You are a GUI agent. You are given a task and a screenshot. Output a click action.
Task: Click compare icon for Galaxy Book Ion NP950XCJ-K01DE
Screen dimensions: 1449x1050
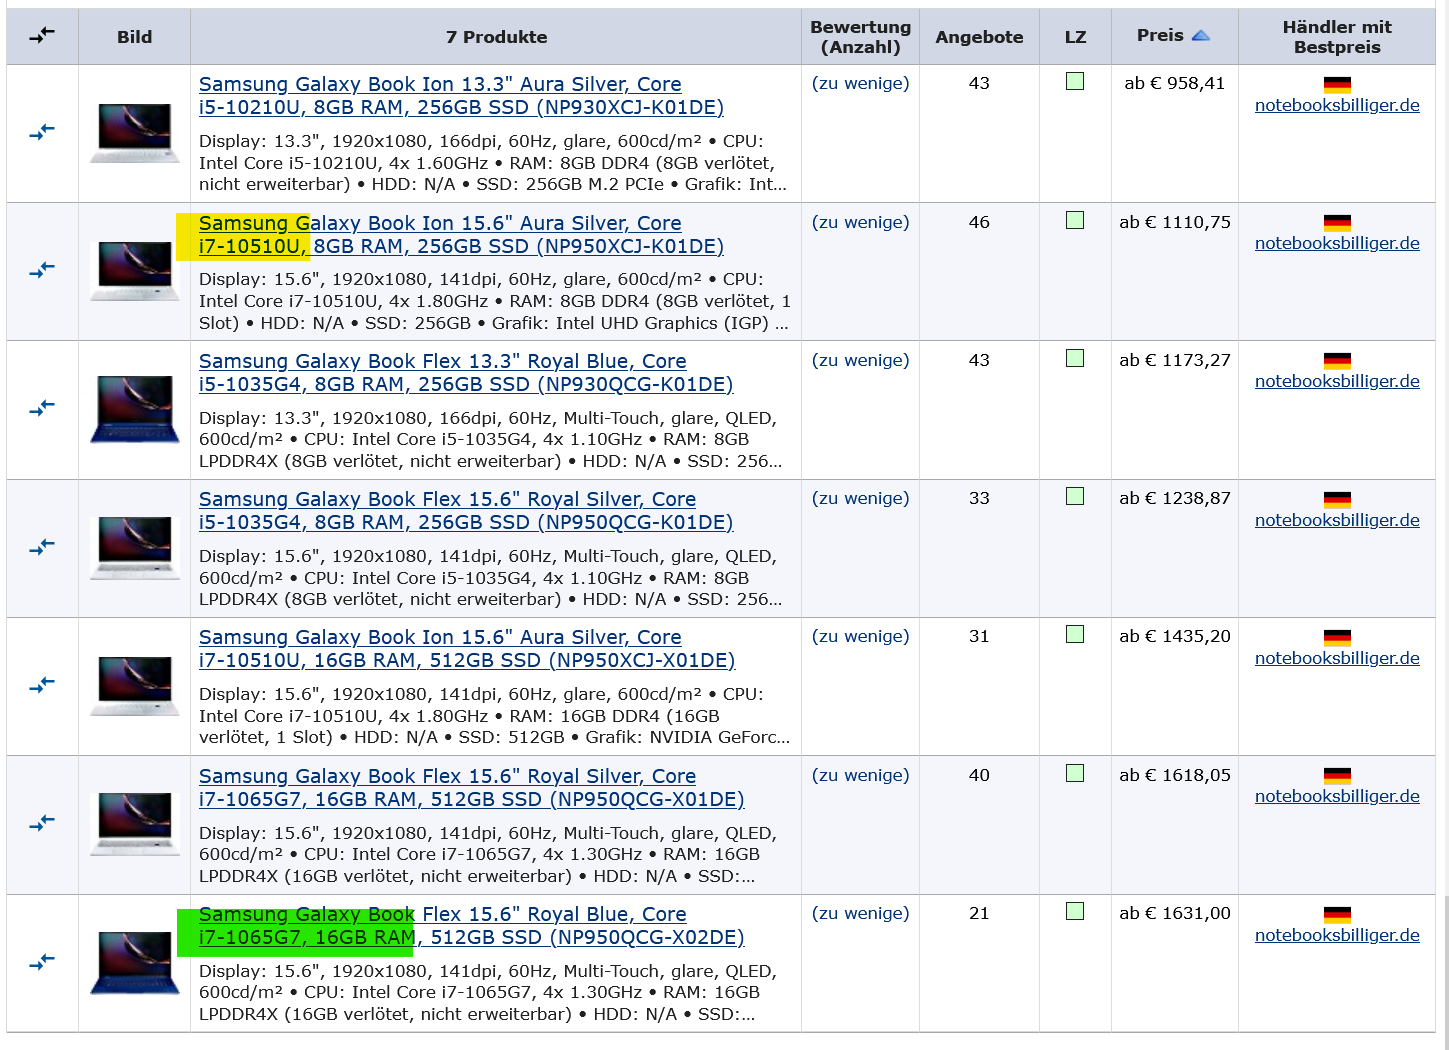[x=42, y=270]
